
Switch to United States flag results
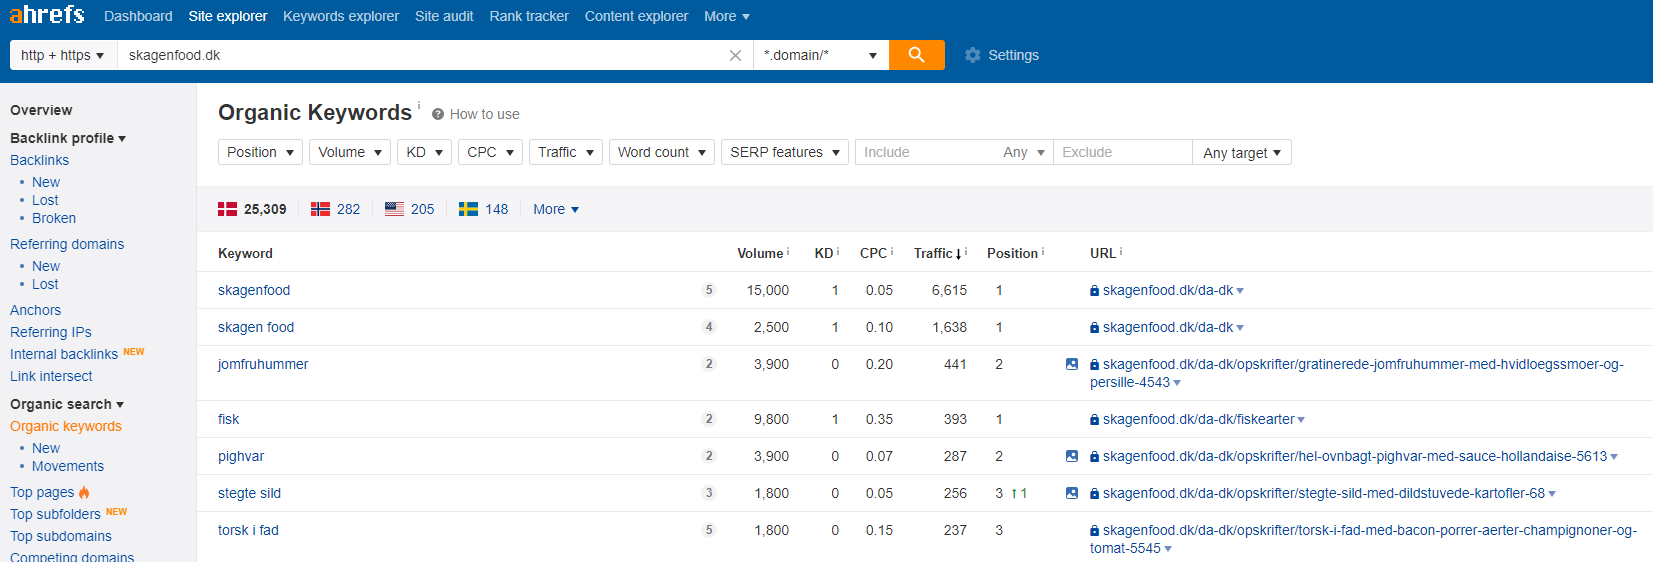point(395,209)
